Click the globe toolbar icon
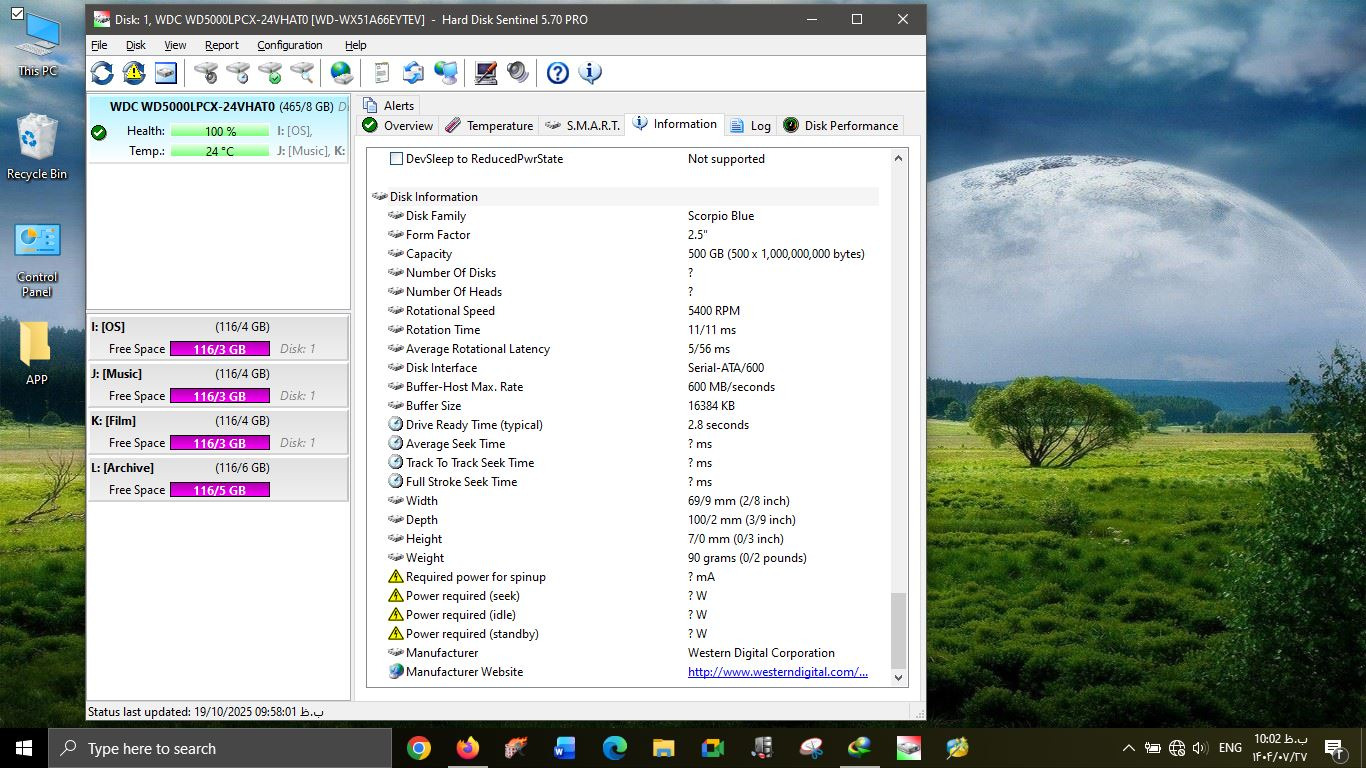This screenshot has width=1366, height=768. [341, 73]
